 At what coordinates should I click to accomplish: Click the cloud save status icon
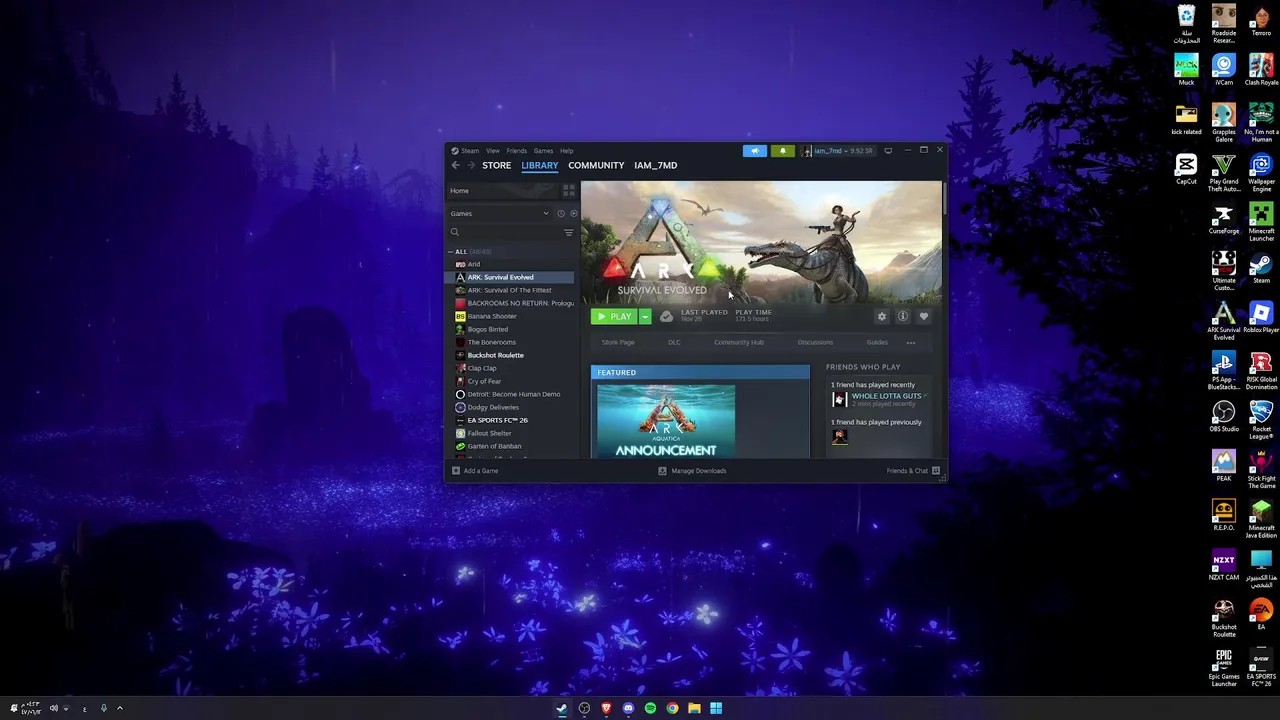coord(666,316)
